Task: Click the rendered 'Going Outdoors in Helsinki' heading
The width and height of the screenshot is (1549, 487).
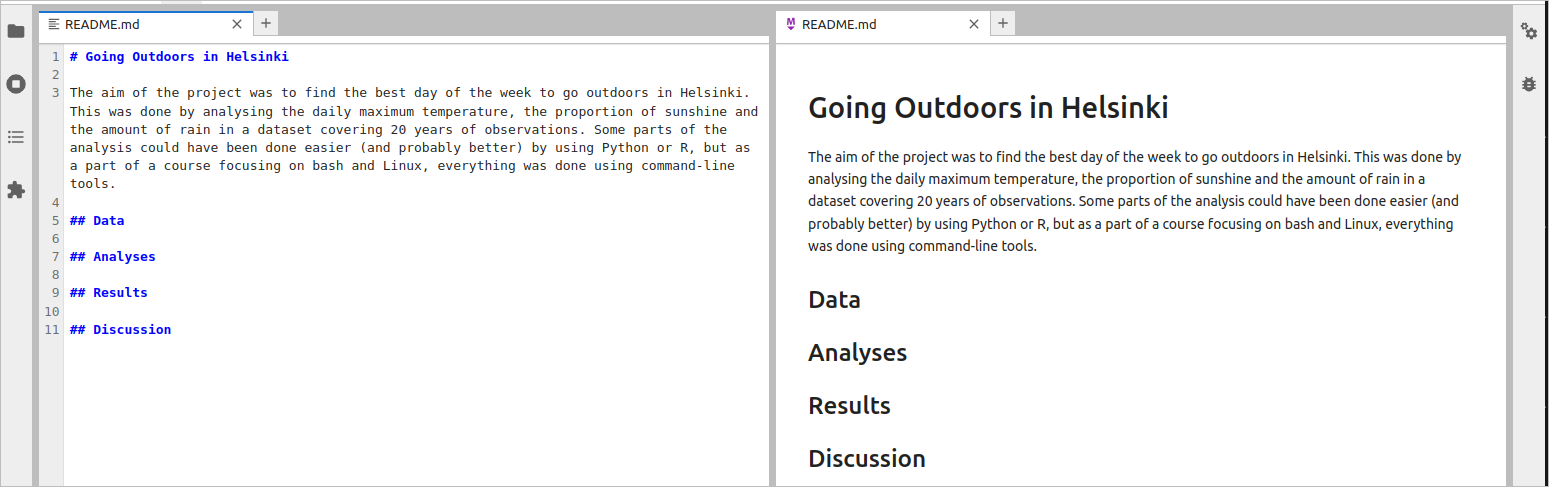Action: point(988,108)
